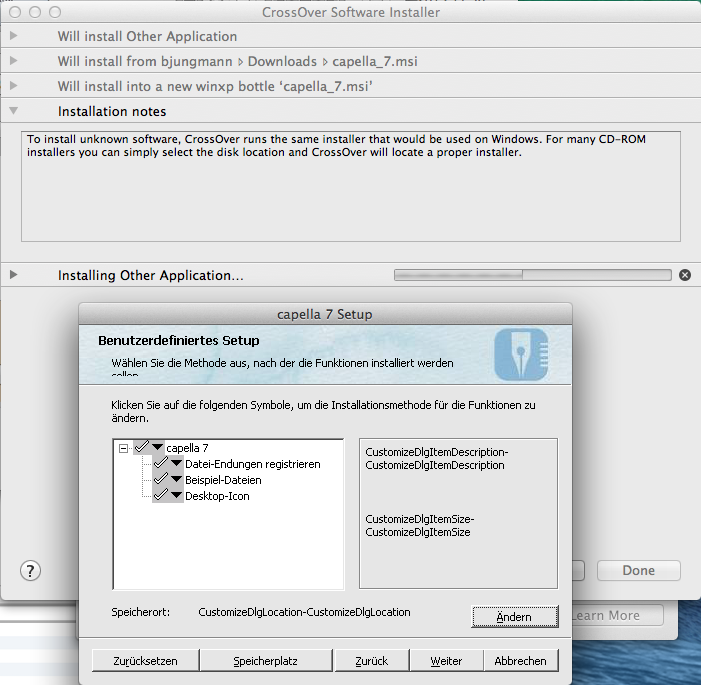The width and height of the screenshot is (701, 685).
Task: Click the 'Benutzerdefiniertes Setup' heading
Action: pyautogui.click(x=179, y=341)
